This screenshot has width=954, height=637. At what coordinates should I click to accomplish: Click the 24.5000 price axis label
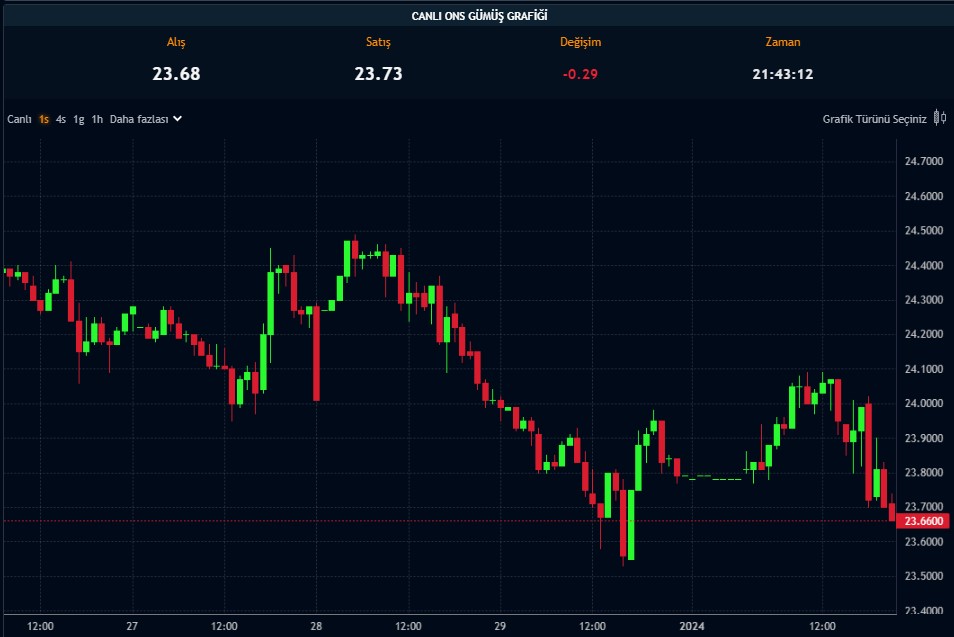pyautogui.click(x=922, y=230)
